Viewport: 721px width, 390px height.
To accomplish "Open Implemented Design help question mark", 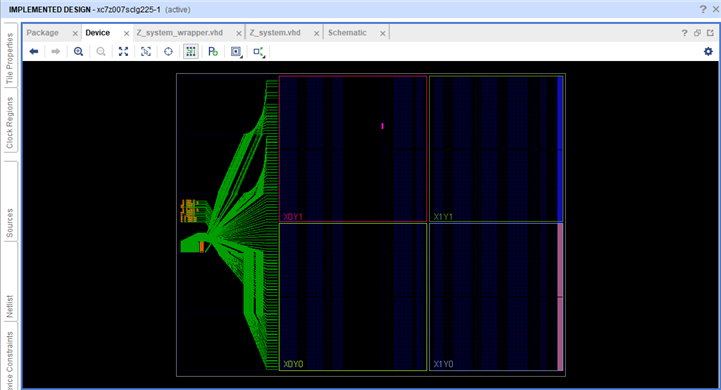I will coord(703,9).
